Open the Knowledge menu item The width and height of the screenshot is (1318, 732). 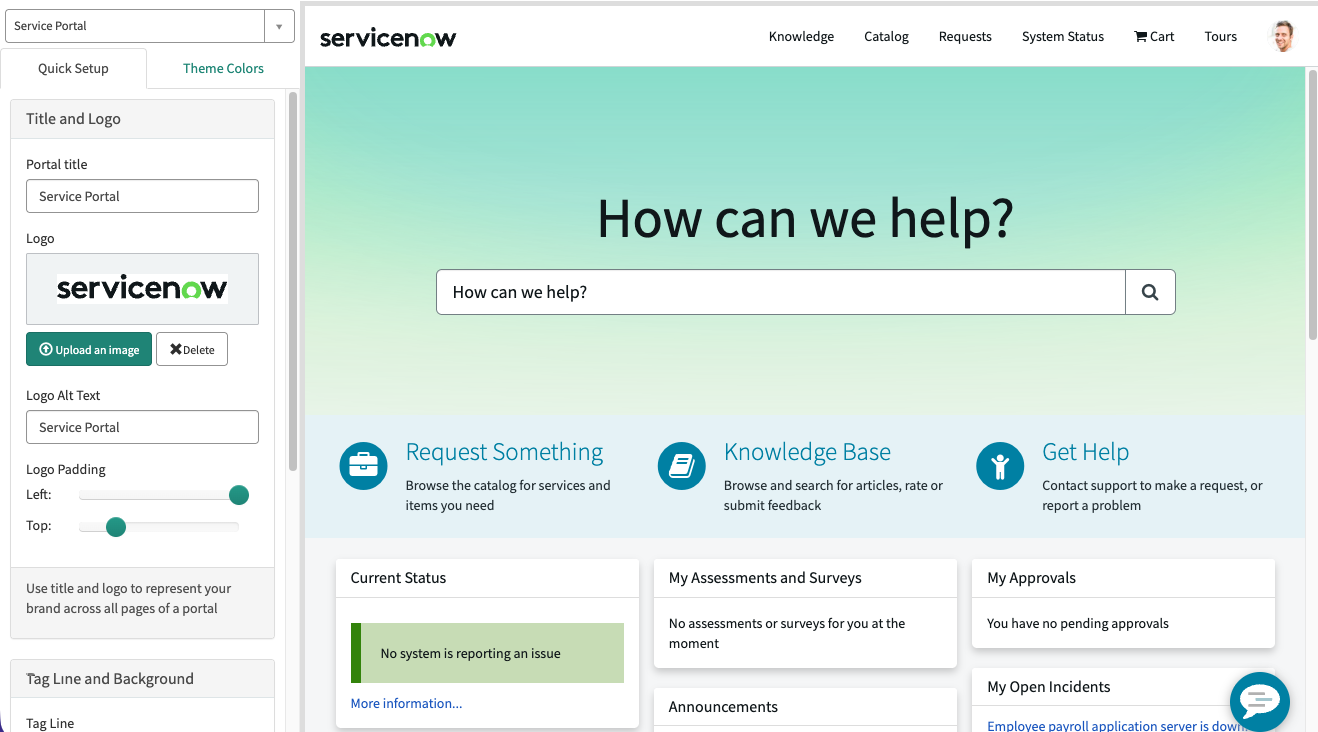coord(801,37)
